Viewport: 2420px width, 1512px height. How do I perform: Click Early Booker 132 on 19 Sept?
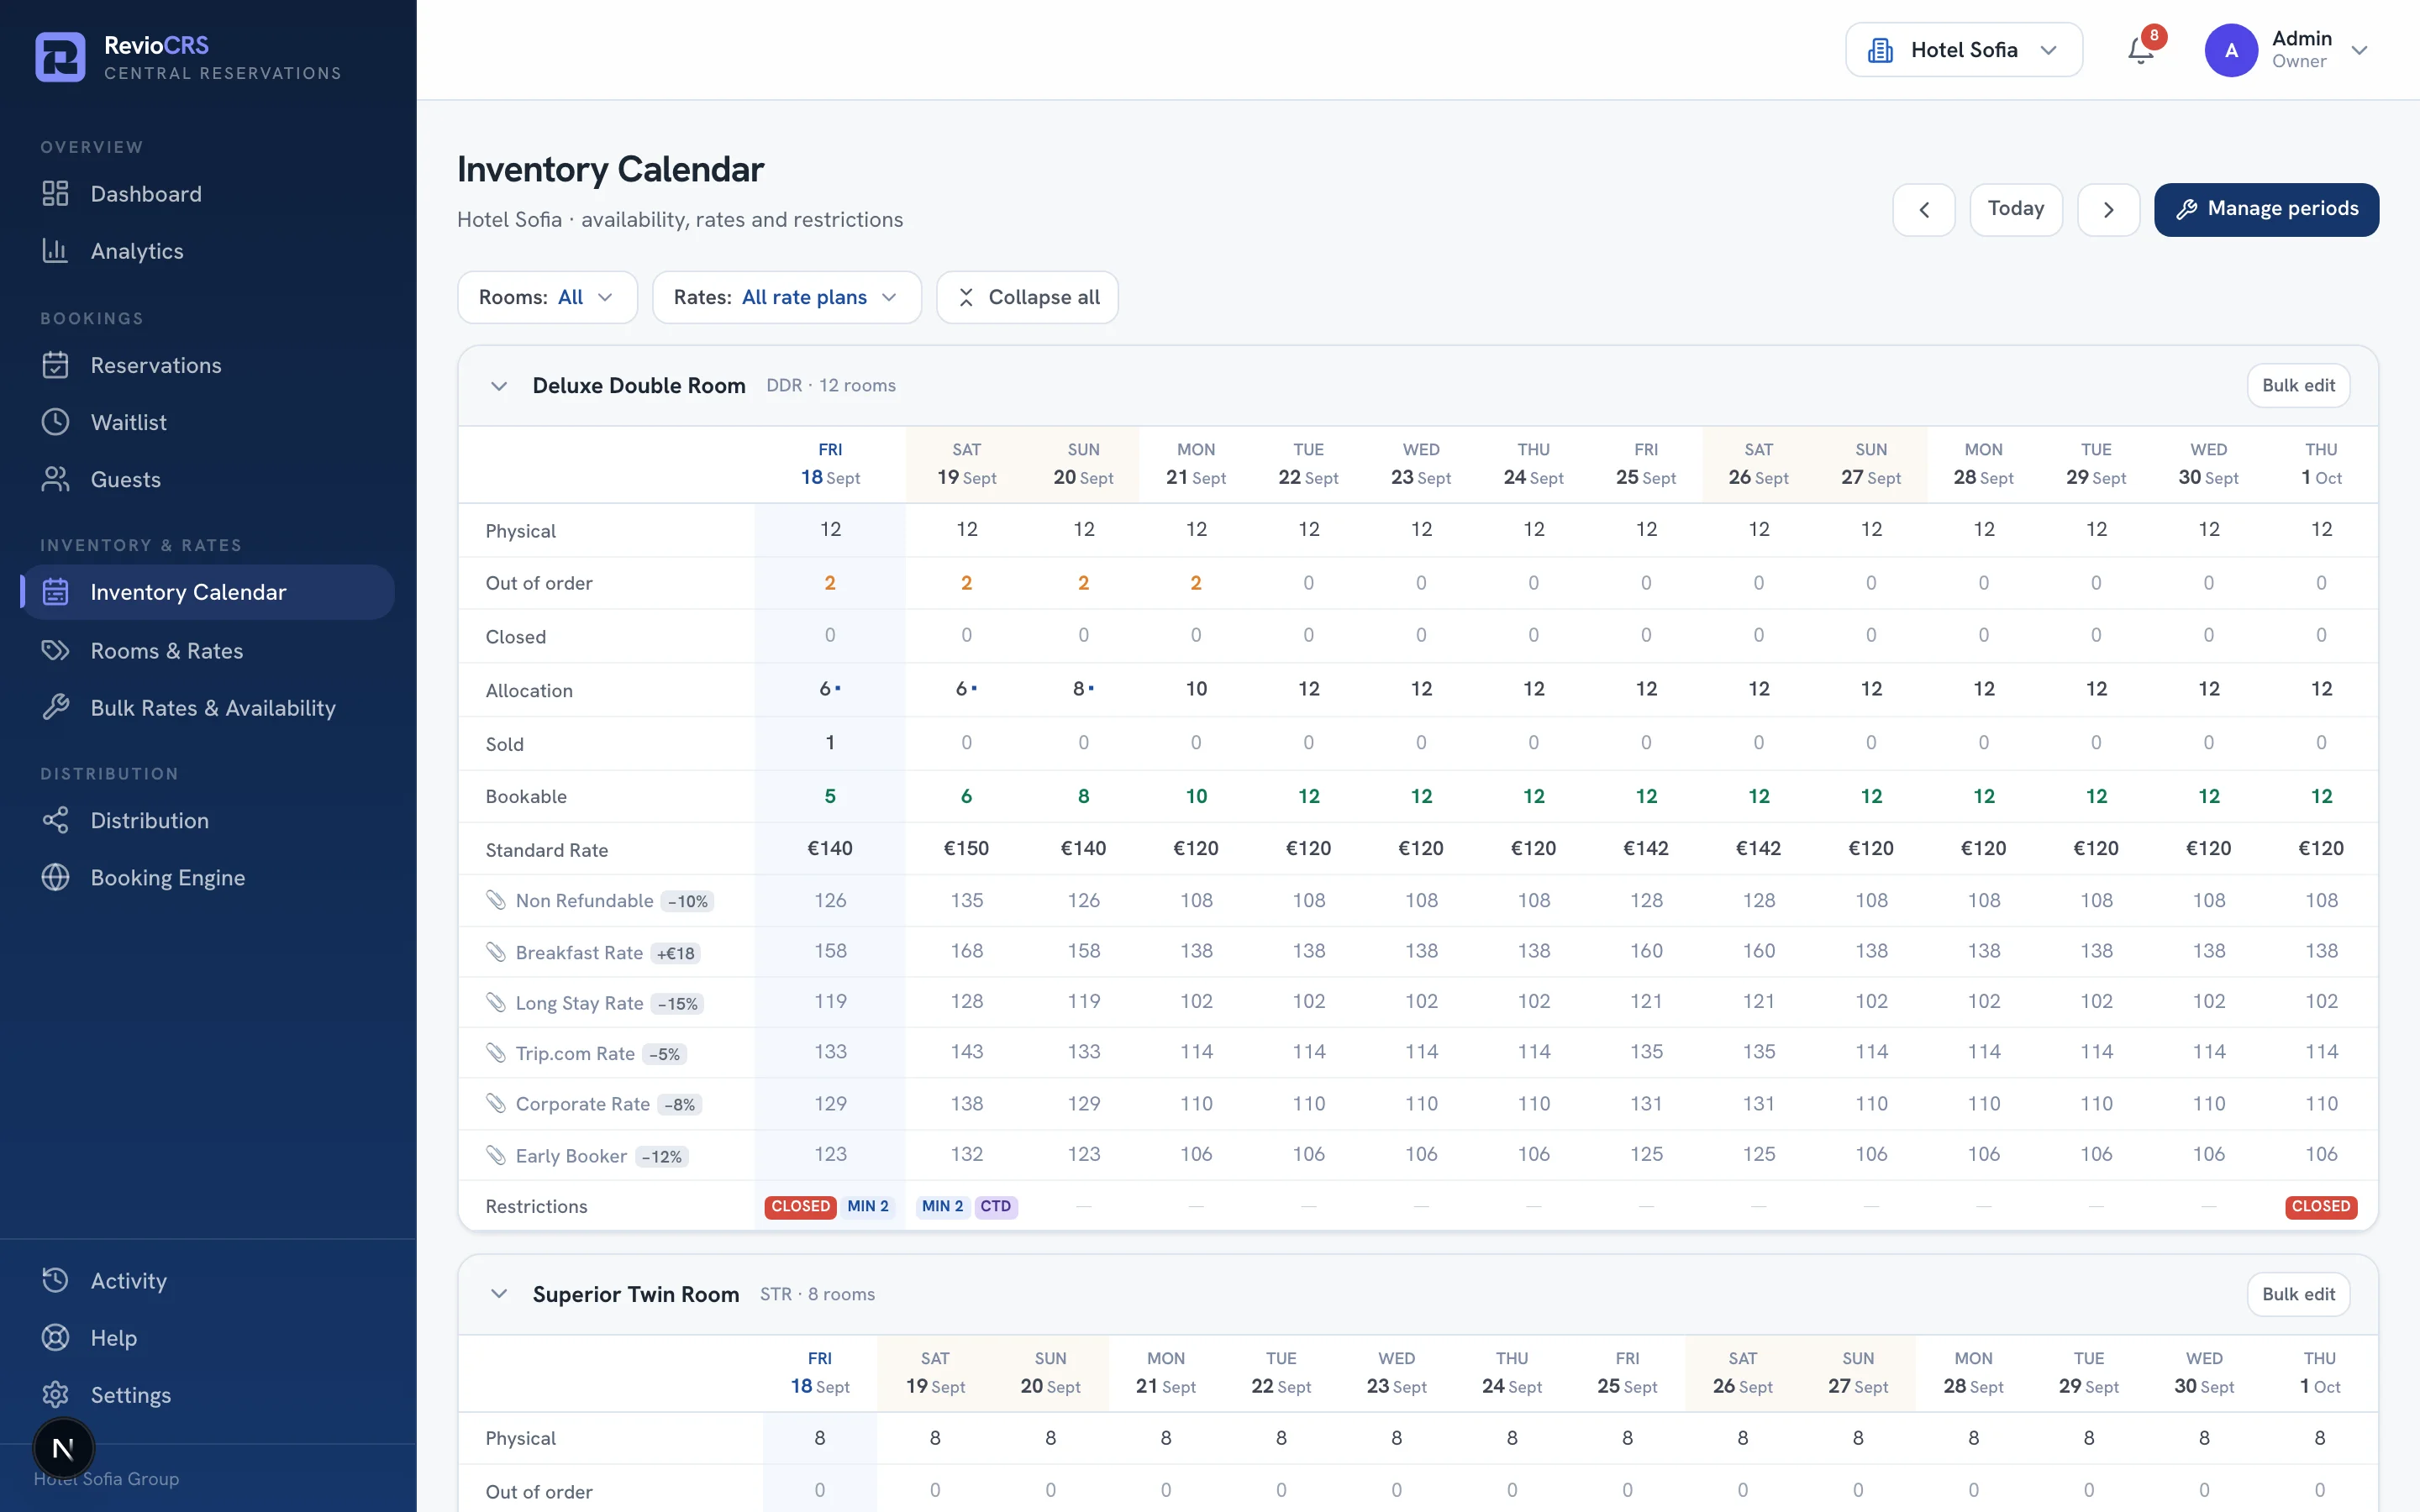pyautogui.click(x=966, y=1154)
